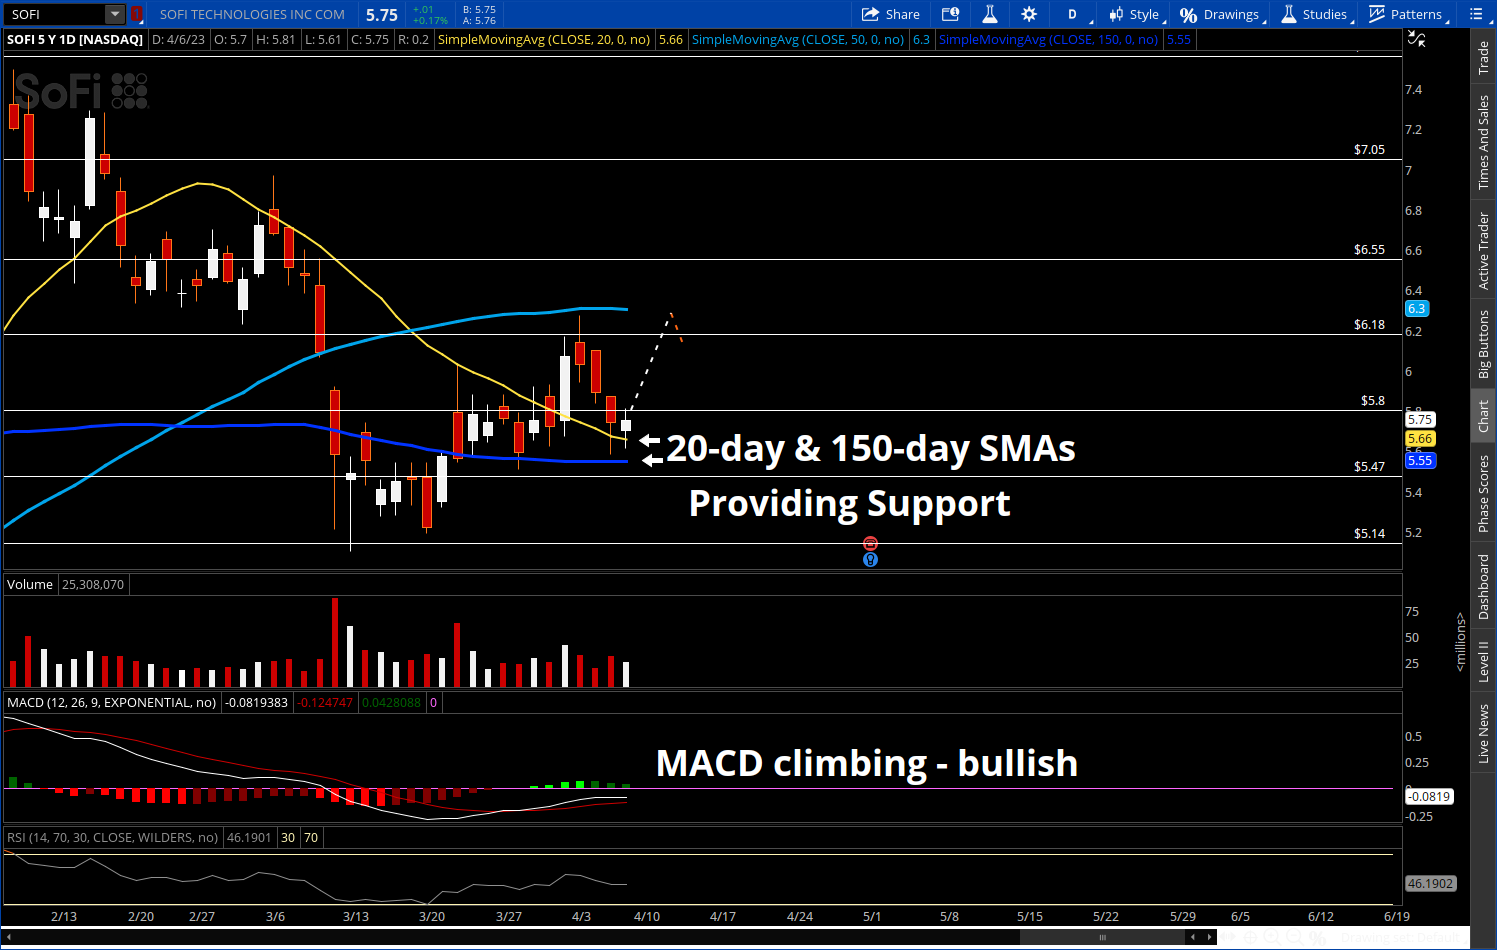The image size is (1497, 950).
Task: Open the Phase Scores sidebar tab
Action: coord(1484,494)
